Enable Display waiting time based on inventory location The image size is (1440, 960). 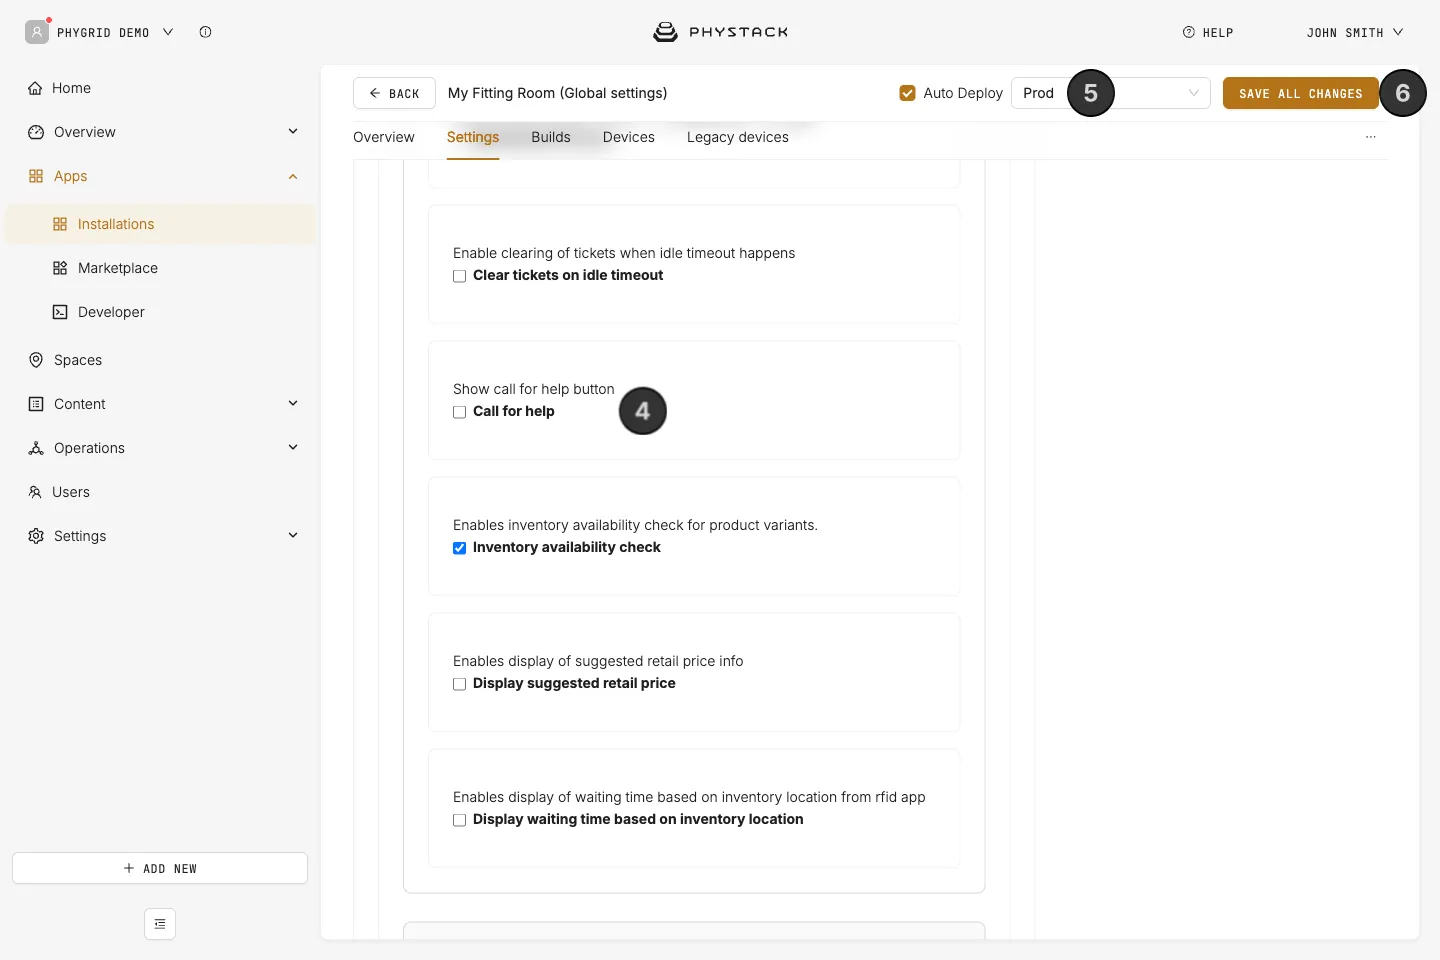[x=460, y=820]
